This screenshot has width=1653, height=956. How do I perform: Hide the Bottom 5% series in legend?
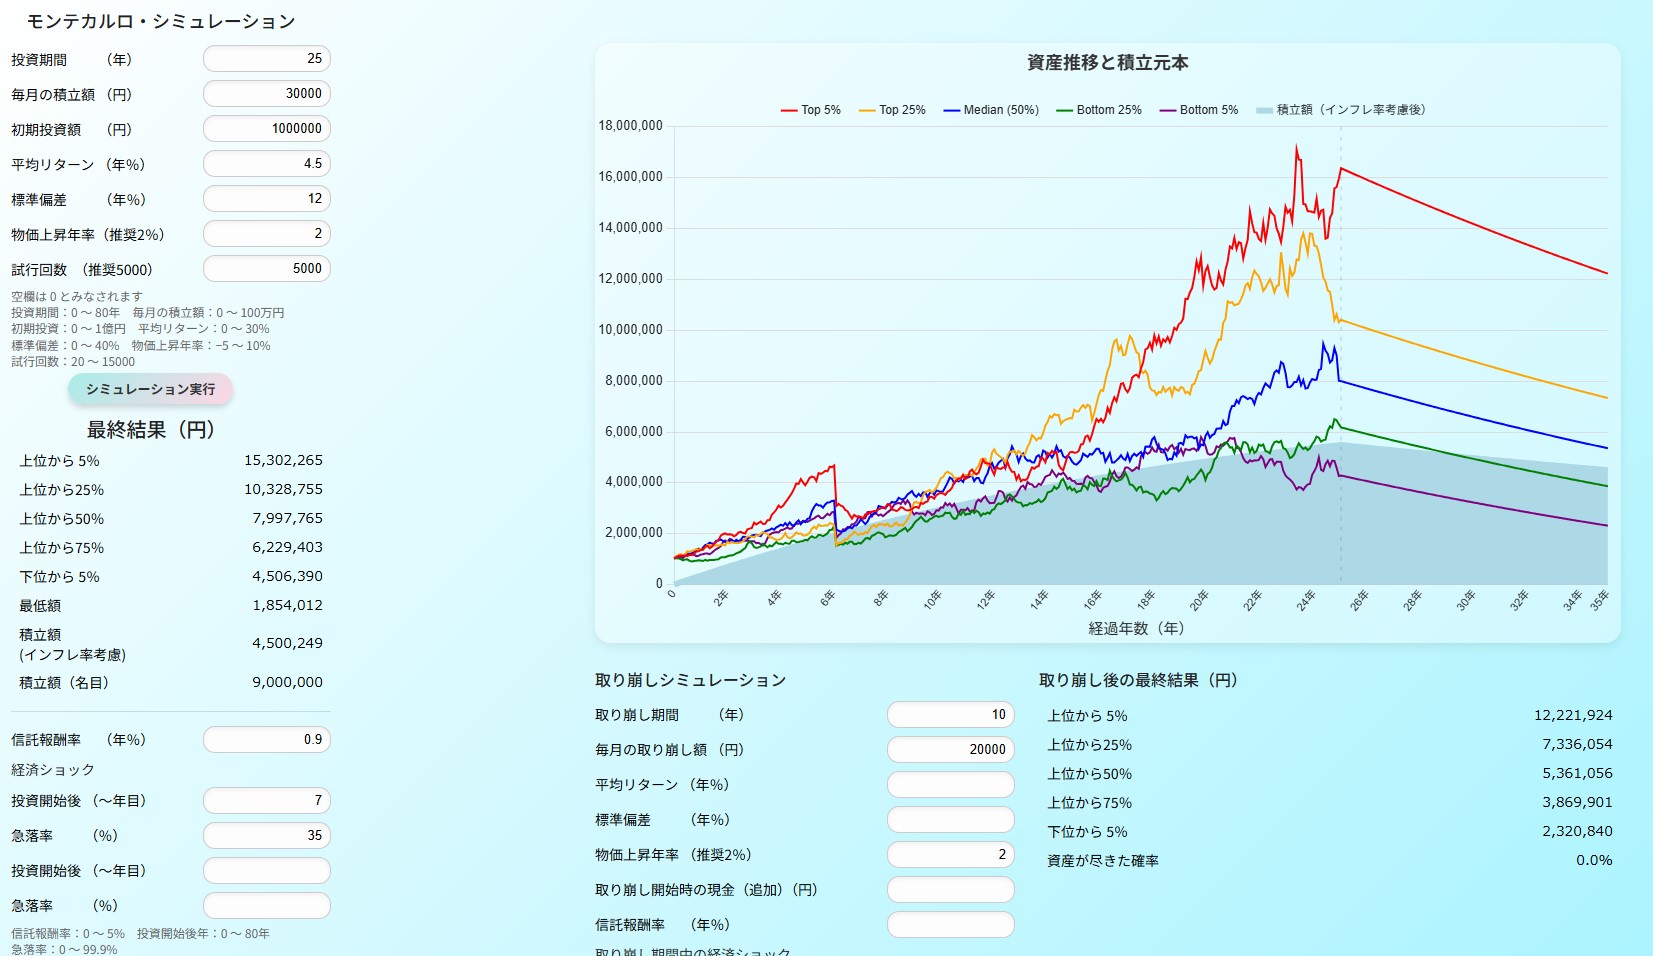pyautogui.click(x=1198, y=110)
